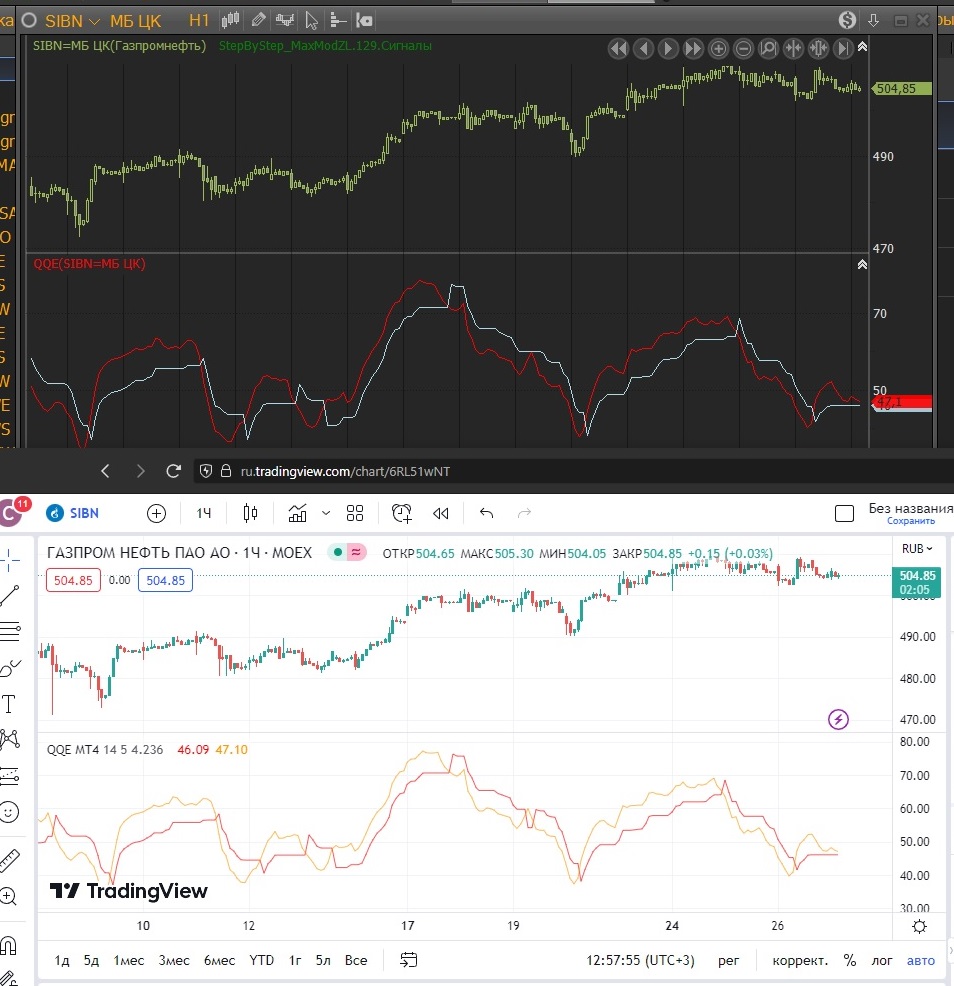954x986 pixels.
Task: Click the add symbol plus icon
Action: click(156, 513)
